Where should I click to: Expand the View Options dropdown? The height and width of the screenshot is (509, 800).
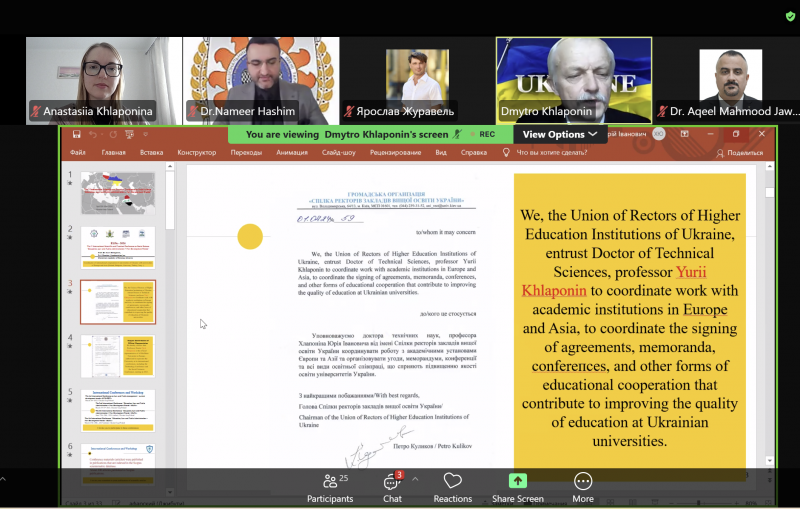point(560,134)
